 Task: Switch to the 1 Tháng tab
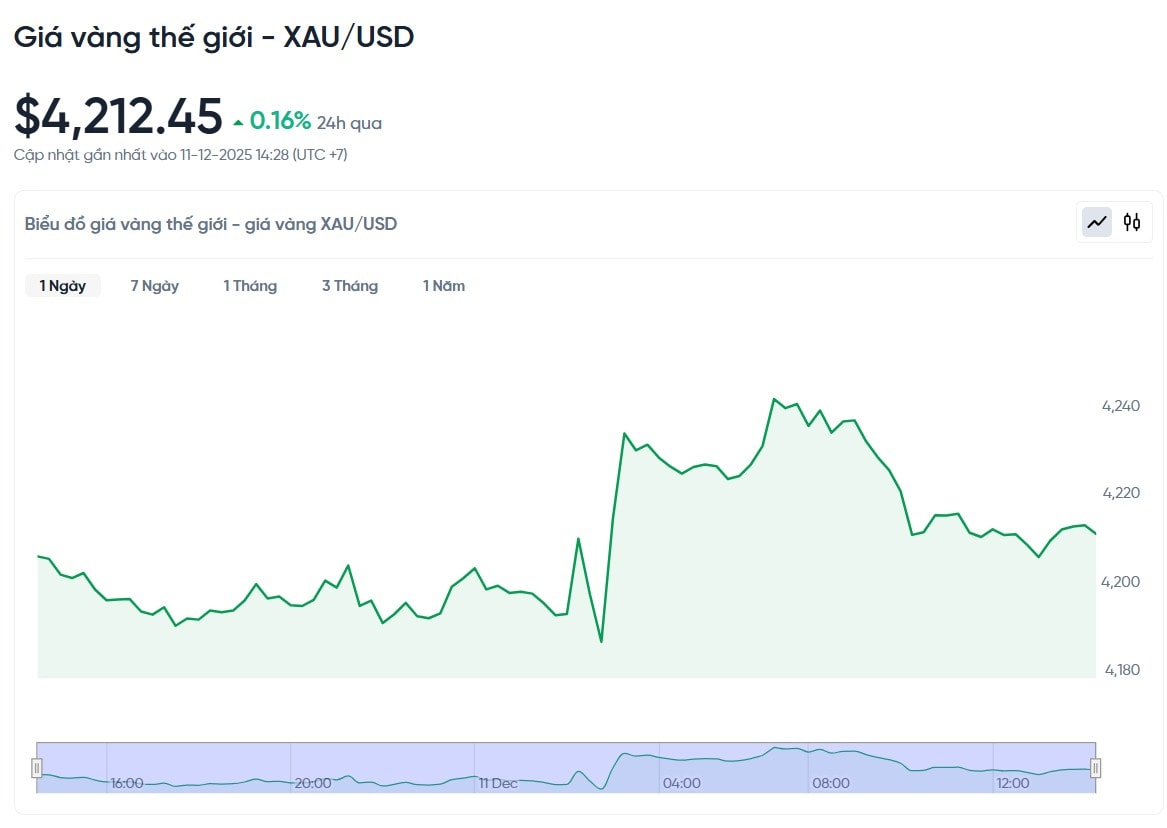point(250,286)
